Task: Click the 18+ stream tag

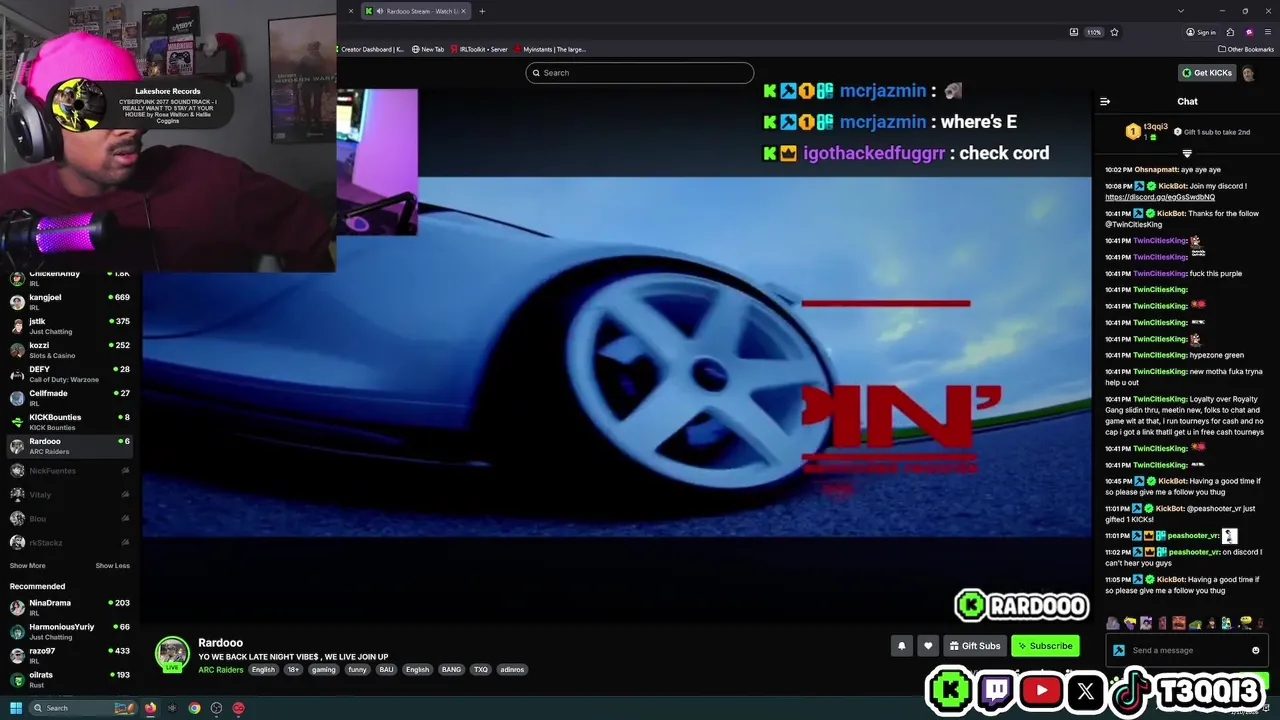Action: pos(293,670)
